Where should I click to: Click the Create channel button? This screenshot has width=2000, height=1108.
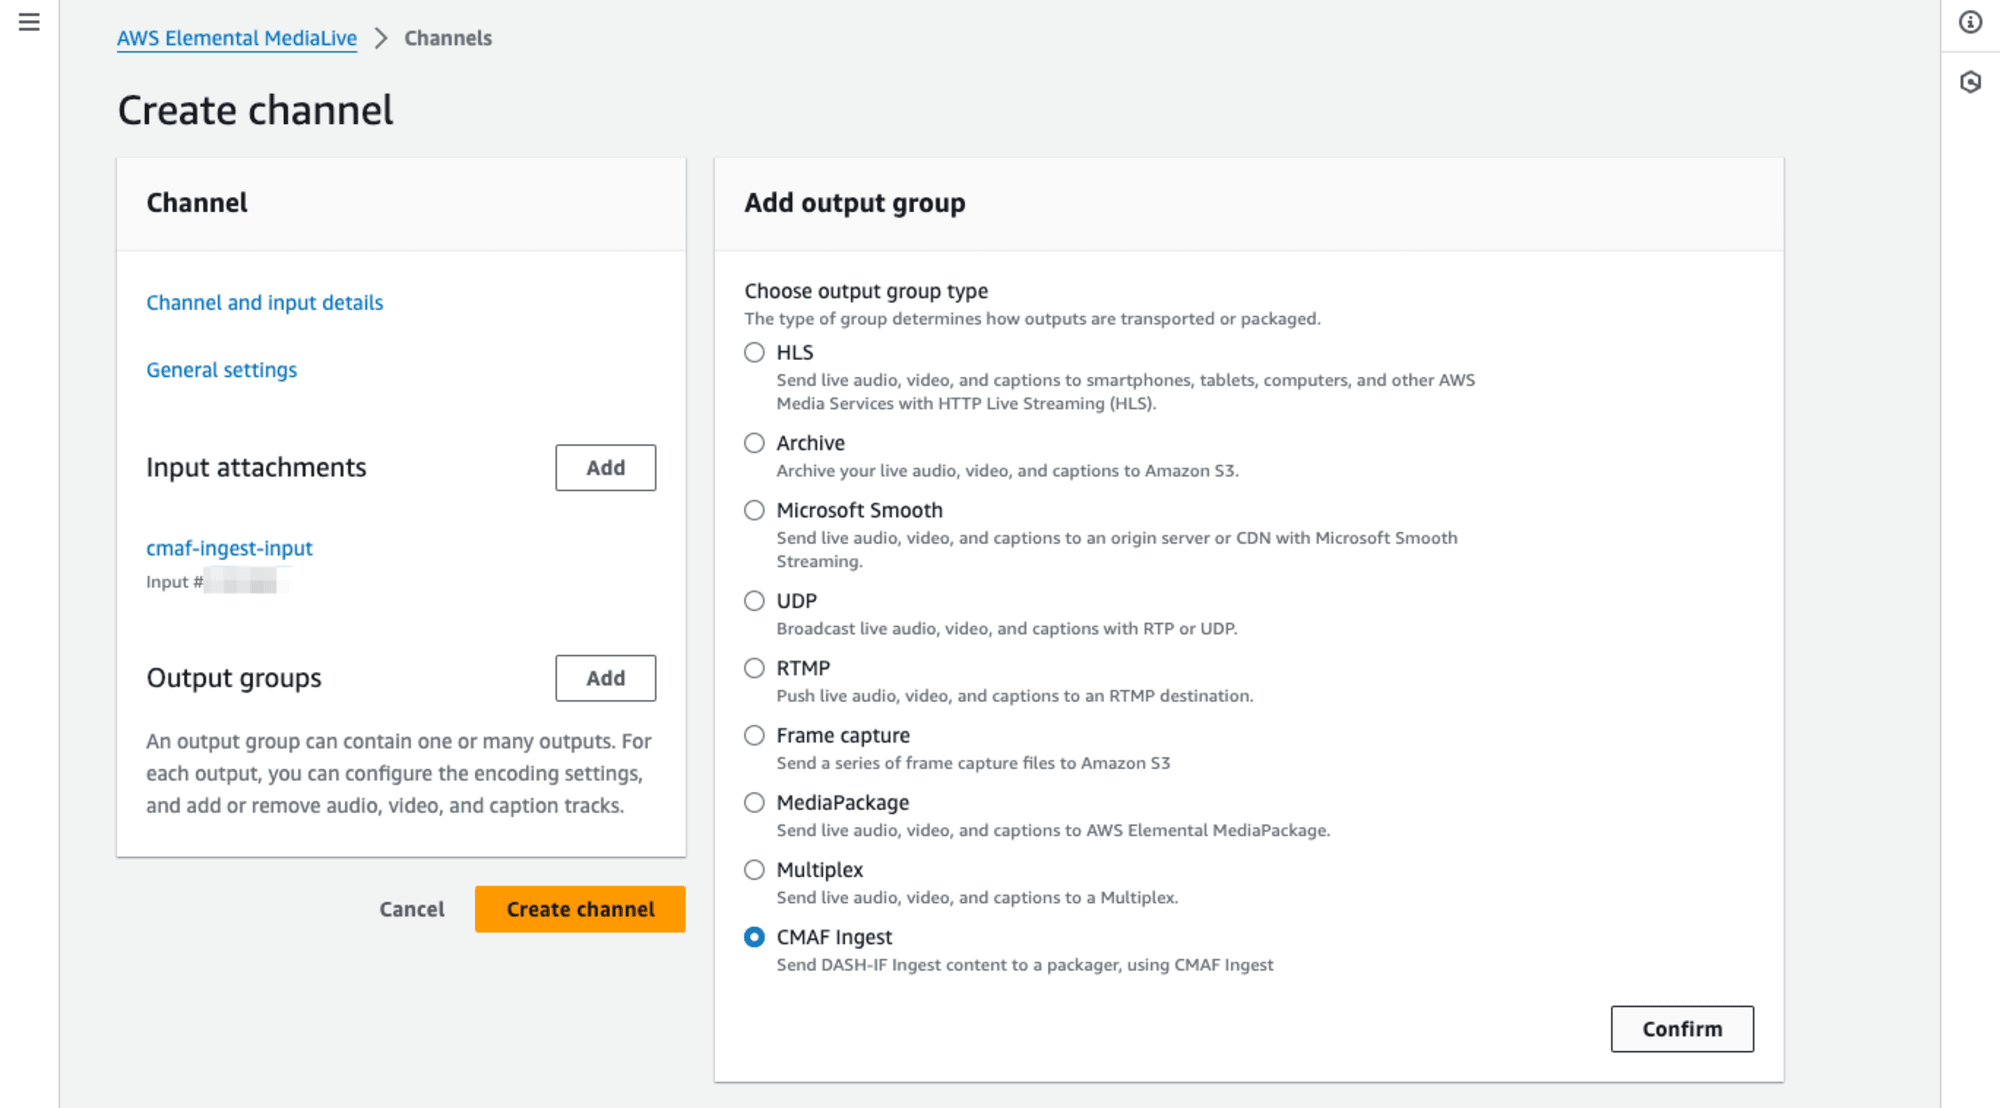click(x=580, y=909)
